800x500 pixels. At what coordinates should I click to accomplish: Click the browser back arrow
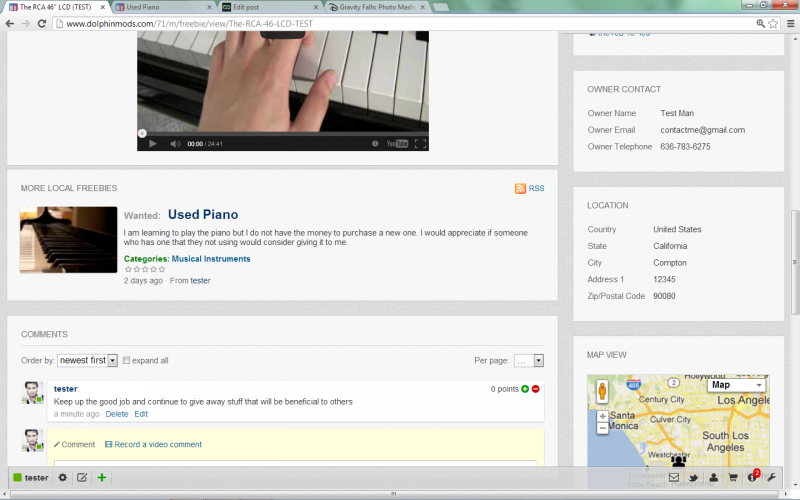point(10,23)
